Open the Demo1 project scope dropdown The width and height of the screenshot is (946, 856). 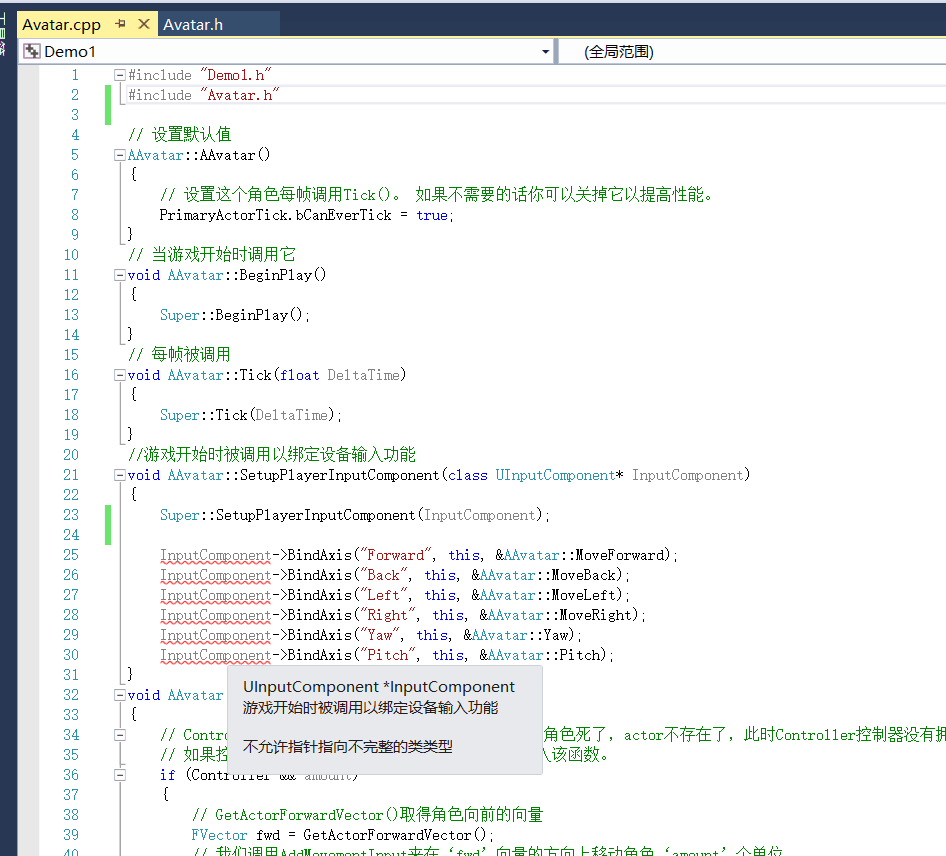click(x=545, y=52)
